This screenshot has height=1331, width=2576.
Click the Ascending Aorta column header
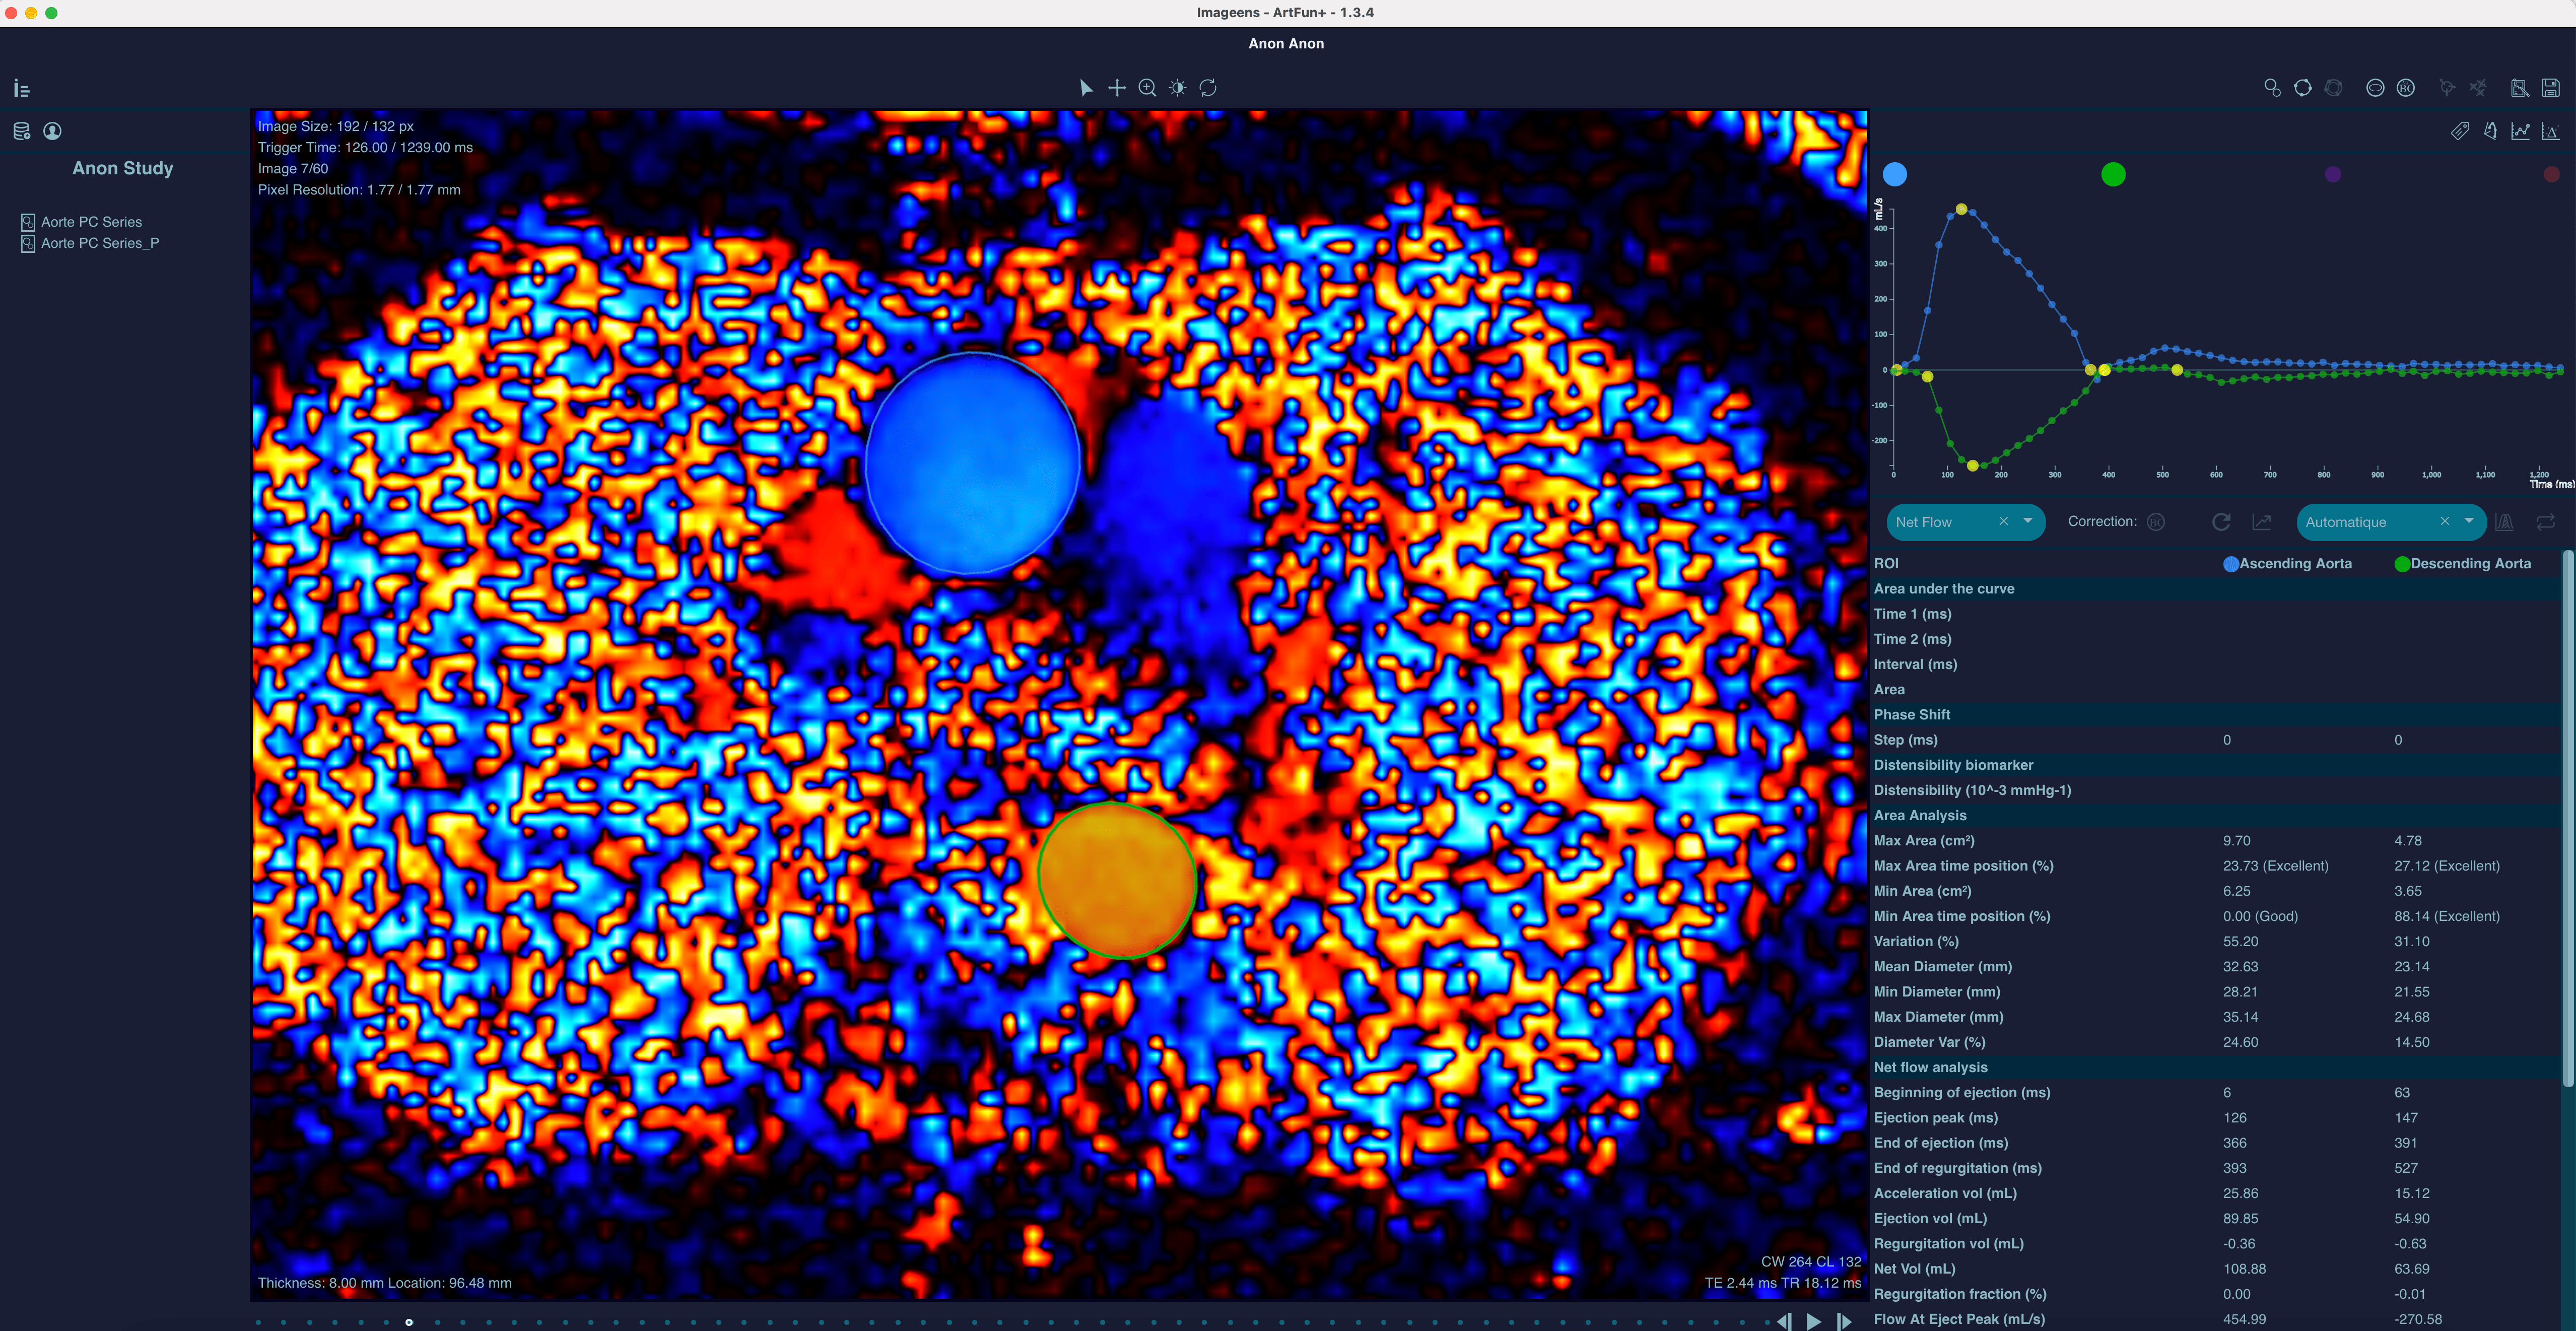coord(2287,564)
